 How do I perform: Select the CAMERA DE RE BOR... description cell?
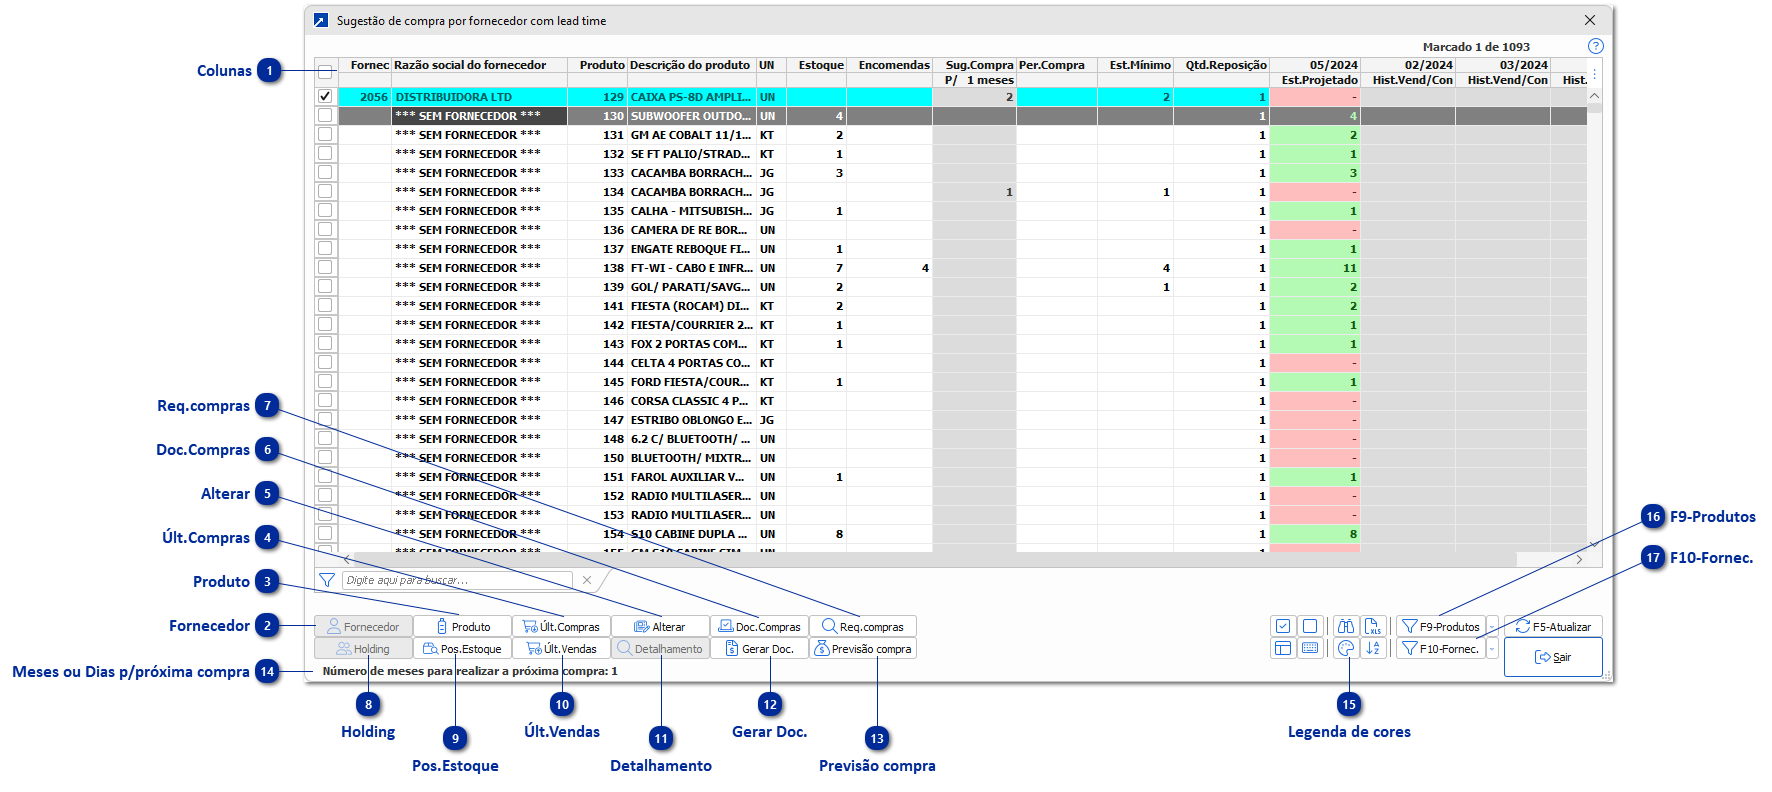click(x=692, y=230)
